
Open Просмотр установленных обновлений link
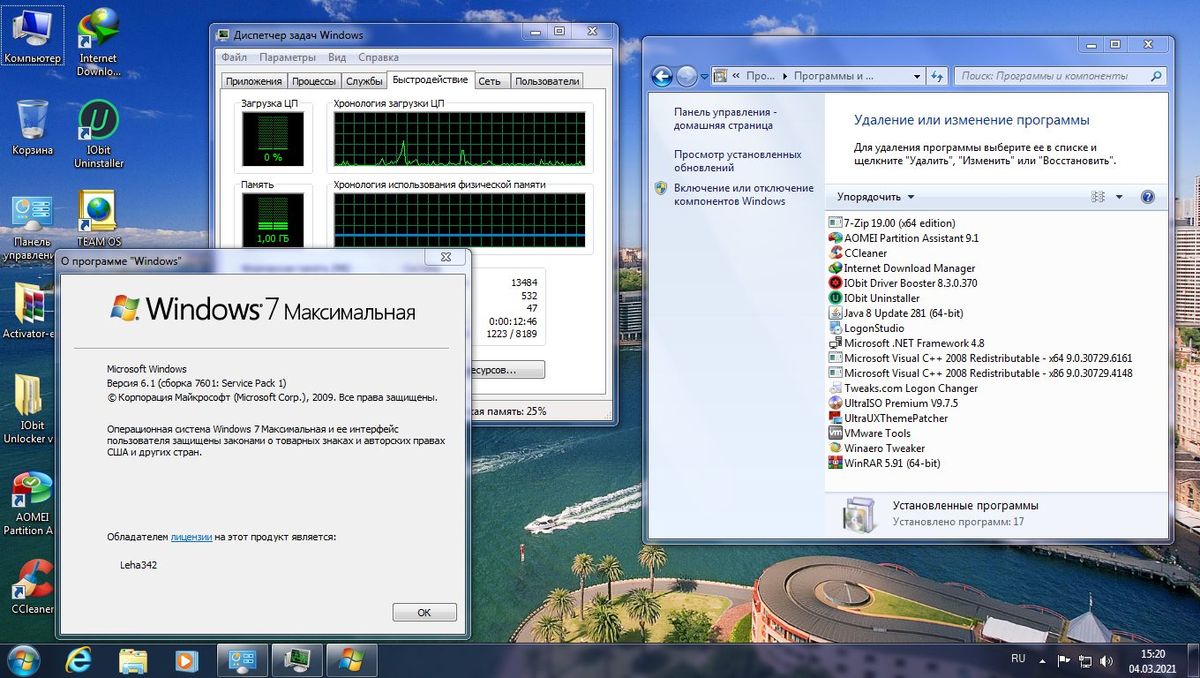737,161
